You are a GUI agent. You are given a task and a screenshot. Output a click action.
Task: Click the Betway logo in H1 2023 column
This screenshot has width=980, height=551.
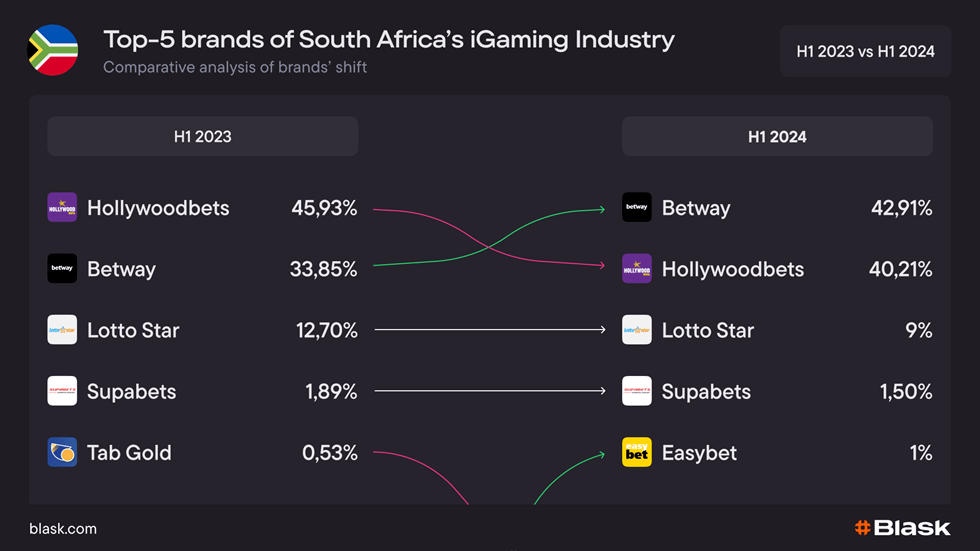(62, 269)
